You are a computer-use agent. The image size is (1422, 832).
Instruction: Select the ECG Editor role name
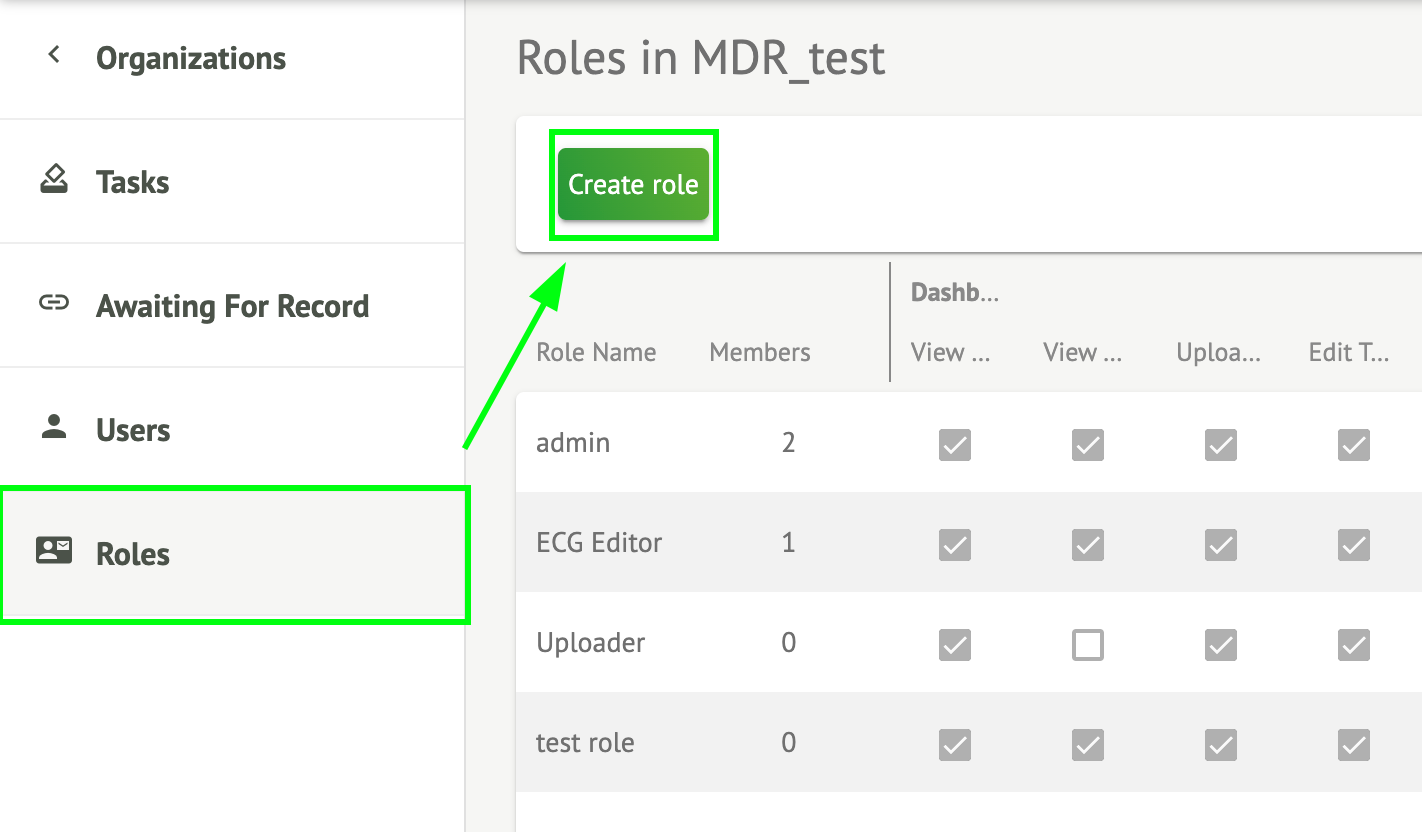click(x=599, y=543)
